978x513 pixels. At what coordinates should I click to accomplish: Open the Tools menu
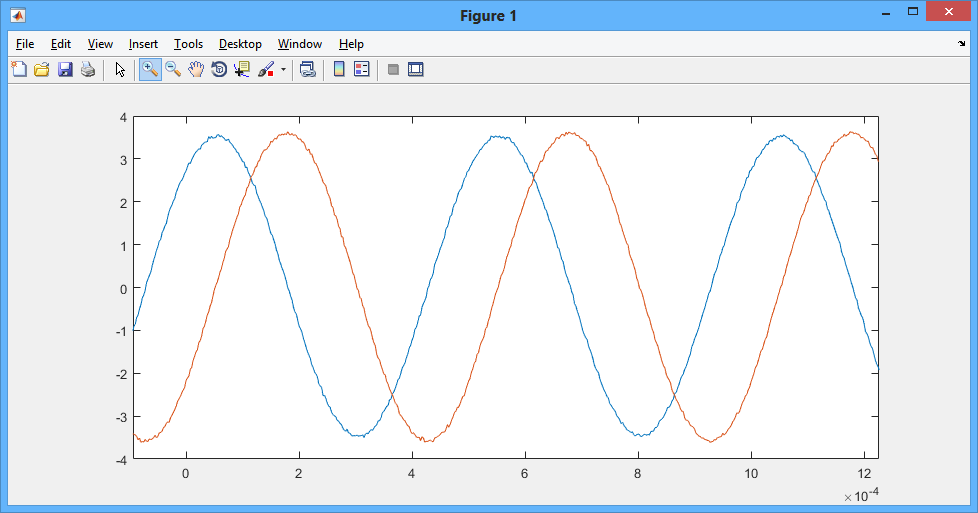pos(188,44)
